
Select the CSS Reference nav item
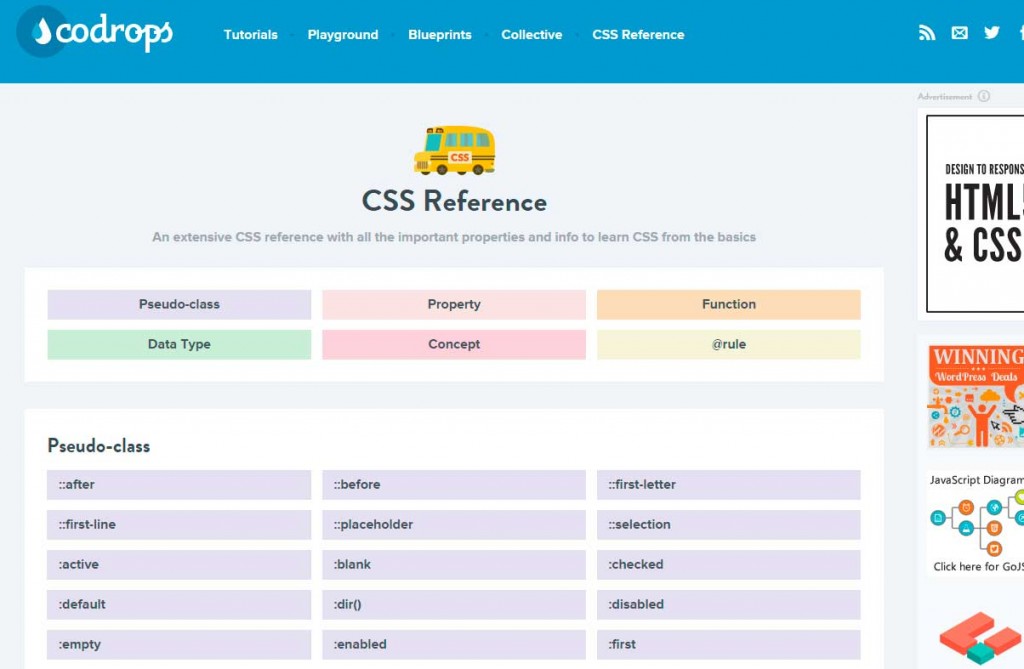tap(638, 34)
